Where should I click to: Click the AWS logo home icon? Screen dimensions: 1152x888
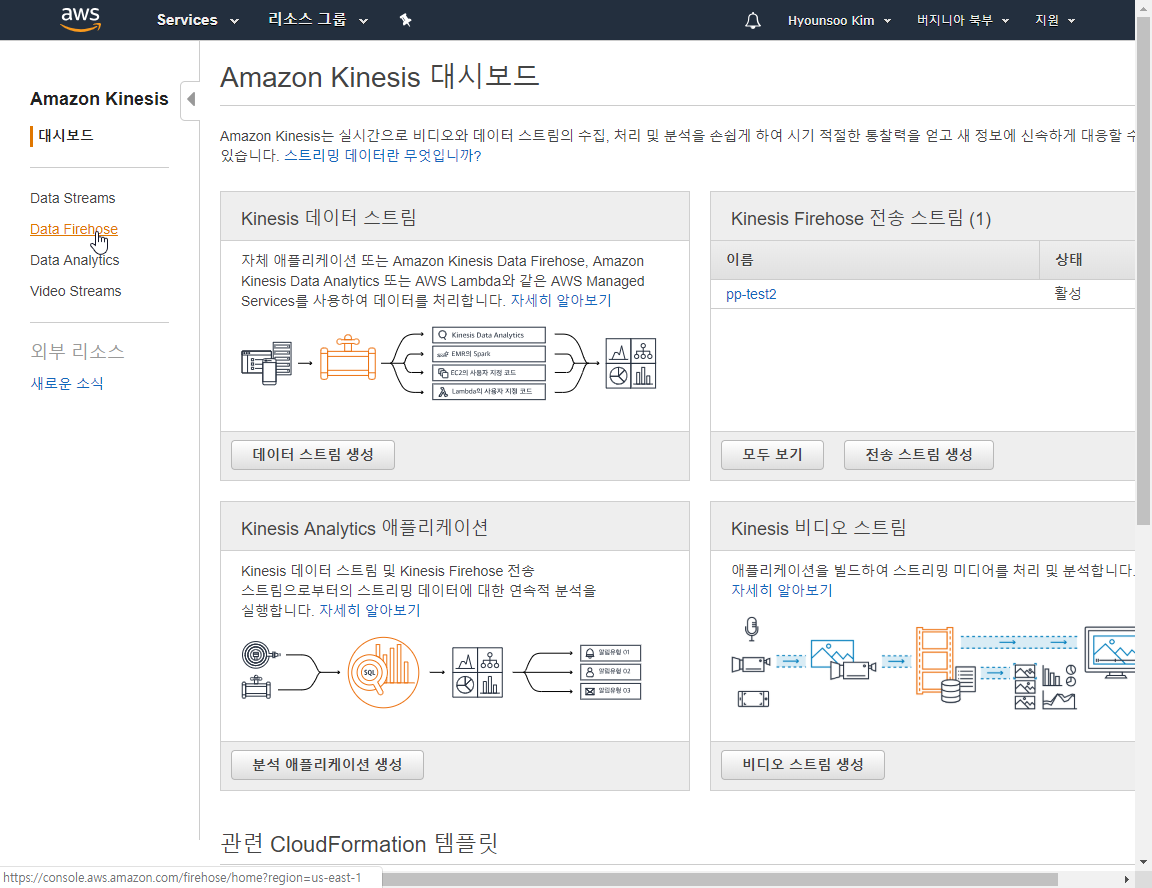(81, 20)
